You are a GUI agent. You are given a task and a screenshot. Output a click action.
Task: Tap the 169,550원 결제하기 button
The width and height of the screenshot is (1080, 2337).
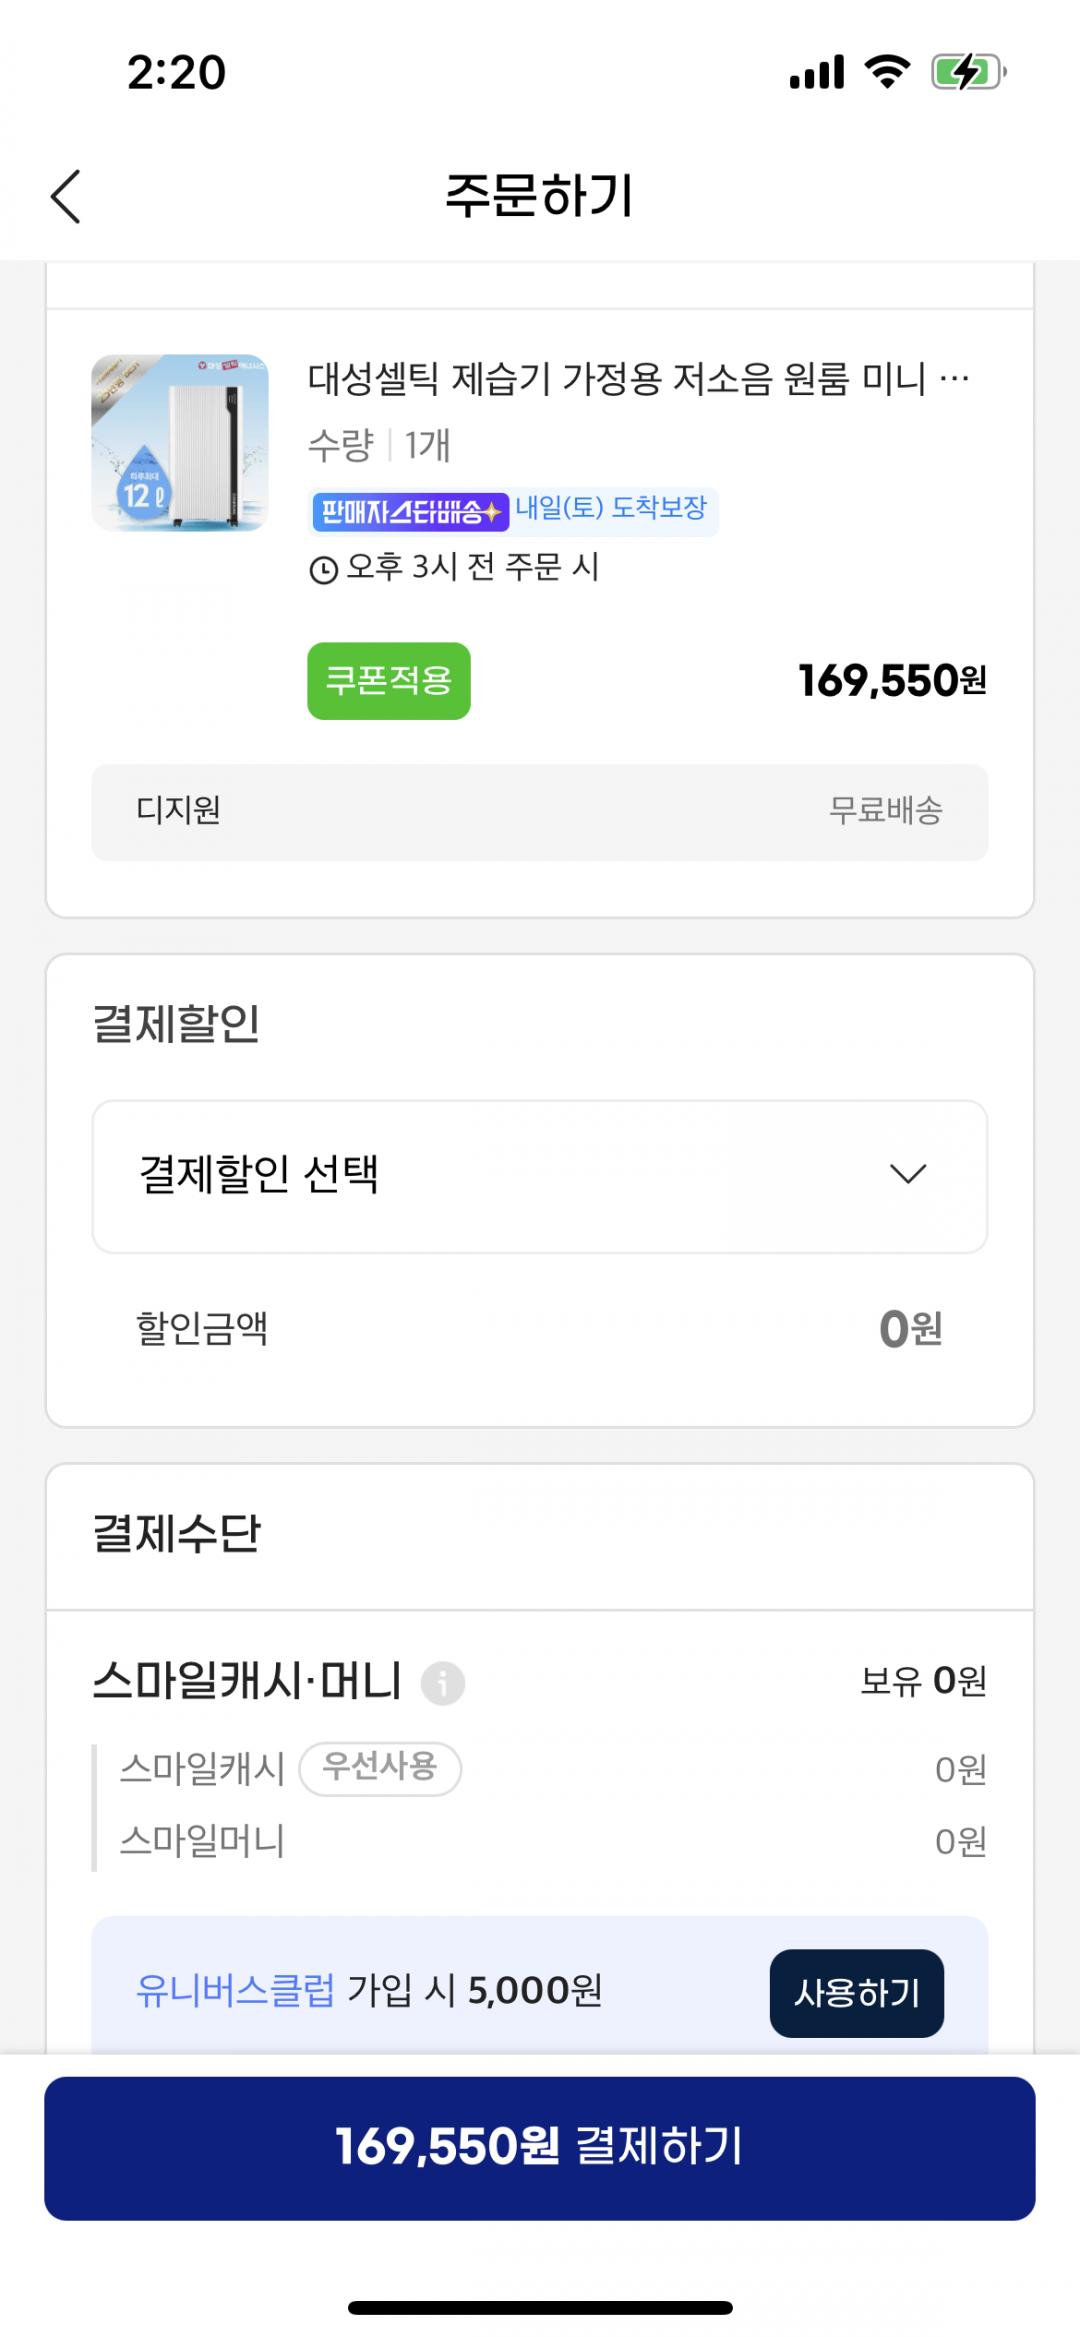click(x=540, y=2148)
